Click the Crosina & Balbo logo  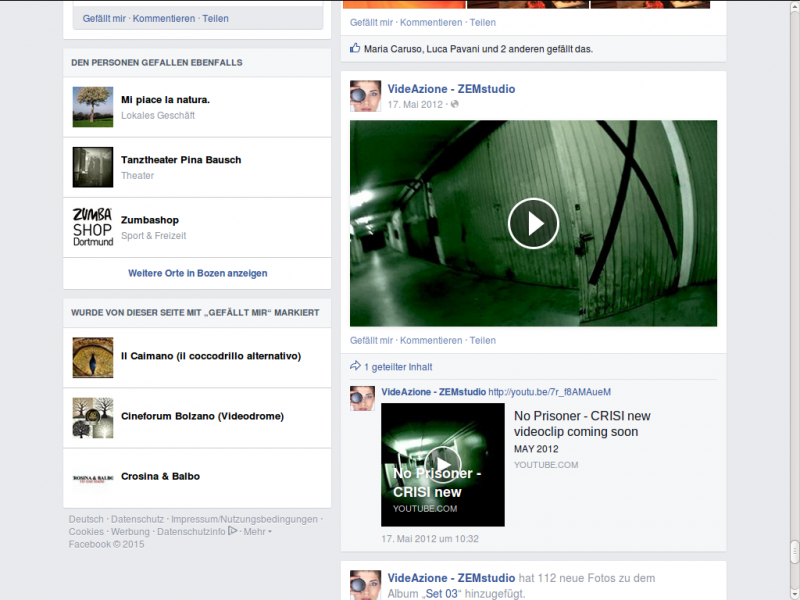point(93,478)
